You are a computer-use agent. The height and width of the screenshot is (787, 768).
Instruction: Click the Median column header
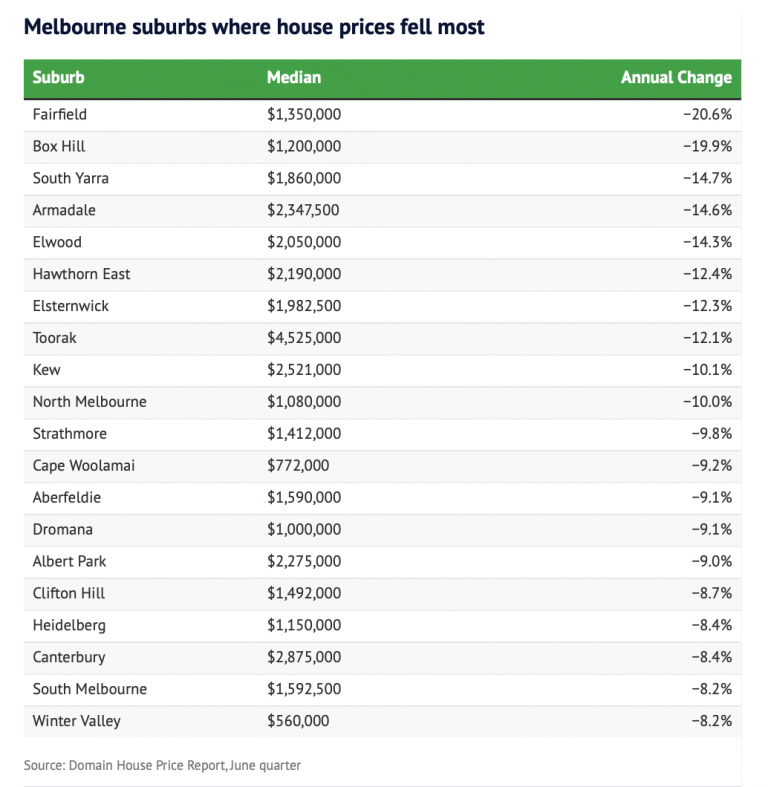[x=294, y=78]
